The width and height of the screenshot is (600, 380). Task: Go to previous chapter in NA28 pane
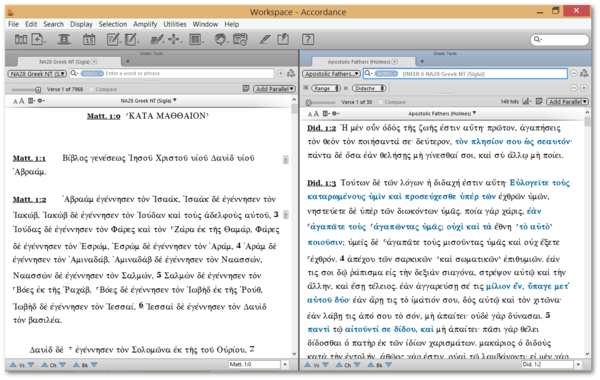coord(45,365)
